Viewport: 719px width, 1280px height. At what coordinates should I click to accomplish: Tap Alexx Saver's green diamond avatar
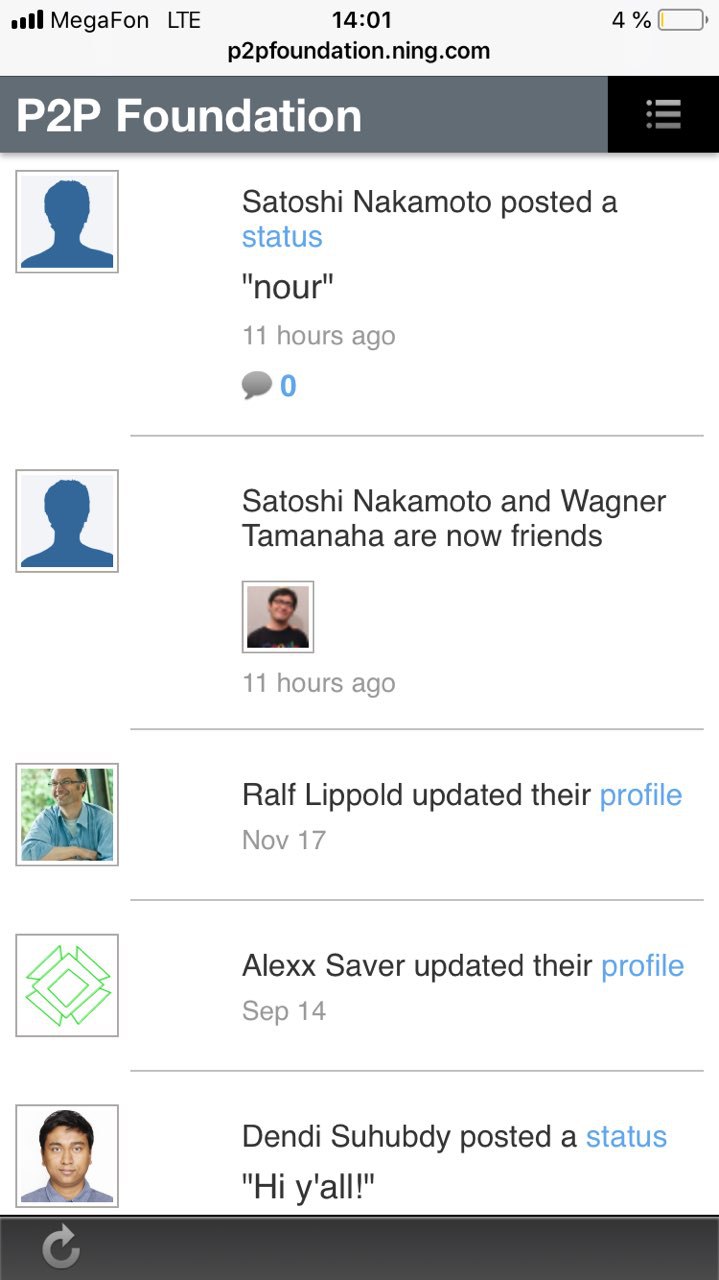(x=67, y=985)
